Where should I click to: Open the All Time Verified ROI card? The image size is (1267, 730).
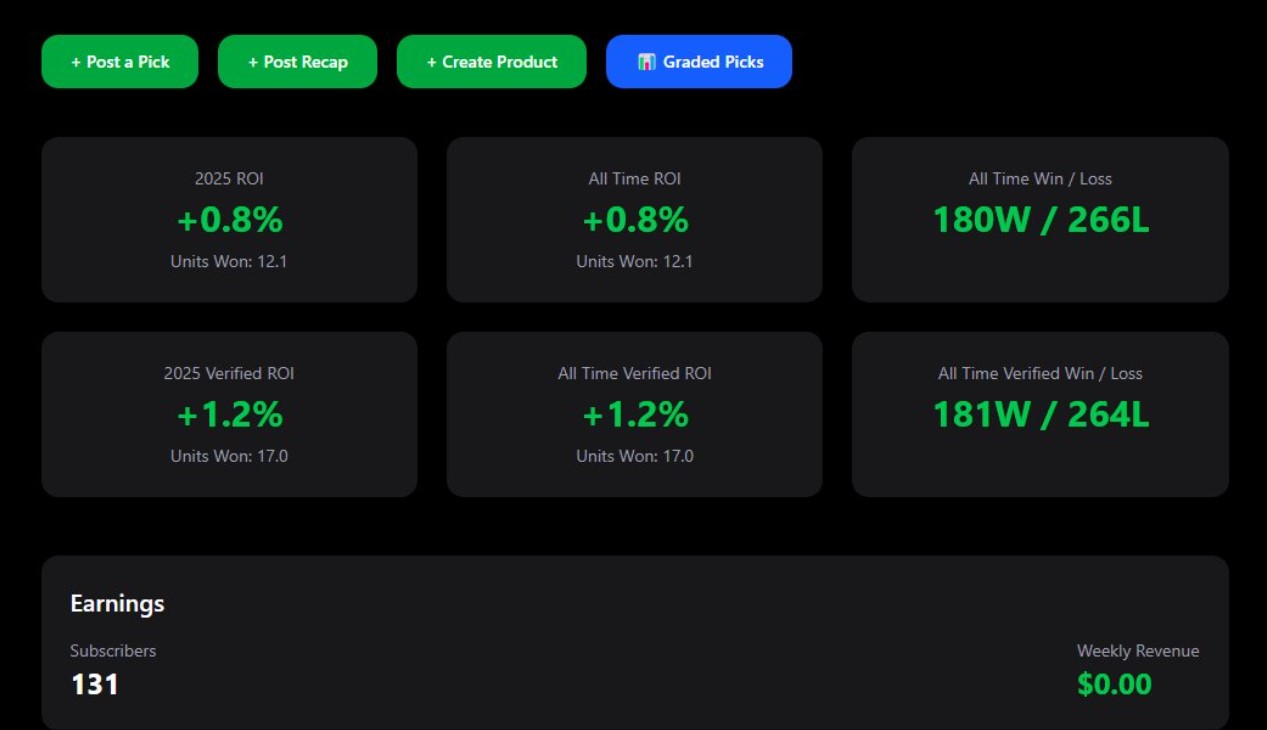click(634, 413)
